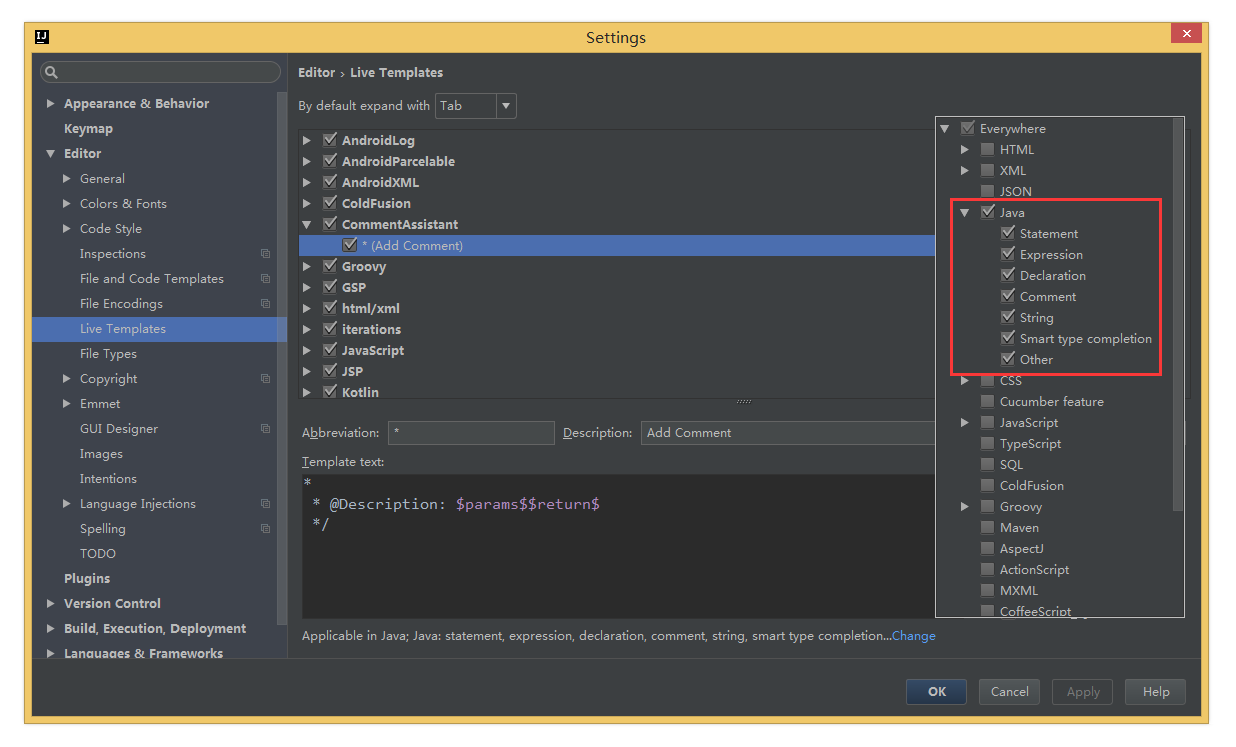
Task: Expand the Appearance & Behavior settings node
Action: [51, 104]
